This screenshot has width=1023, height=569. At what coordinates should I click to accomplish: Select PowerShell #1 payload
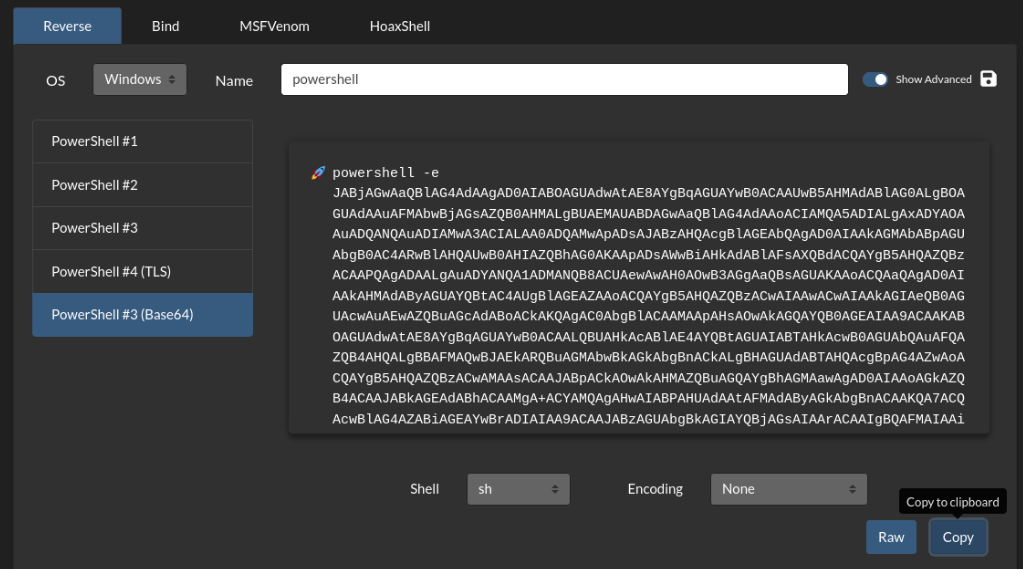tap(142, 141)
